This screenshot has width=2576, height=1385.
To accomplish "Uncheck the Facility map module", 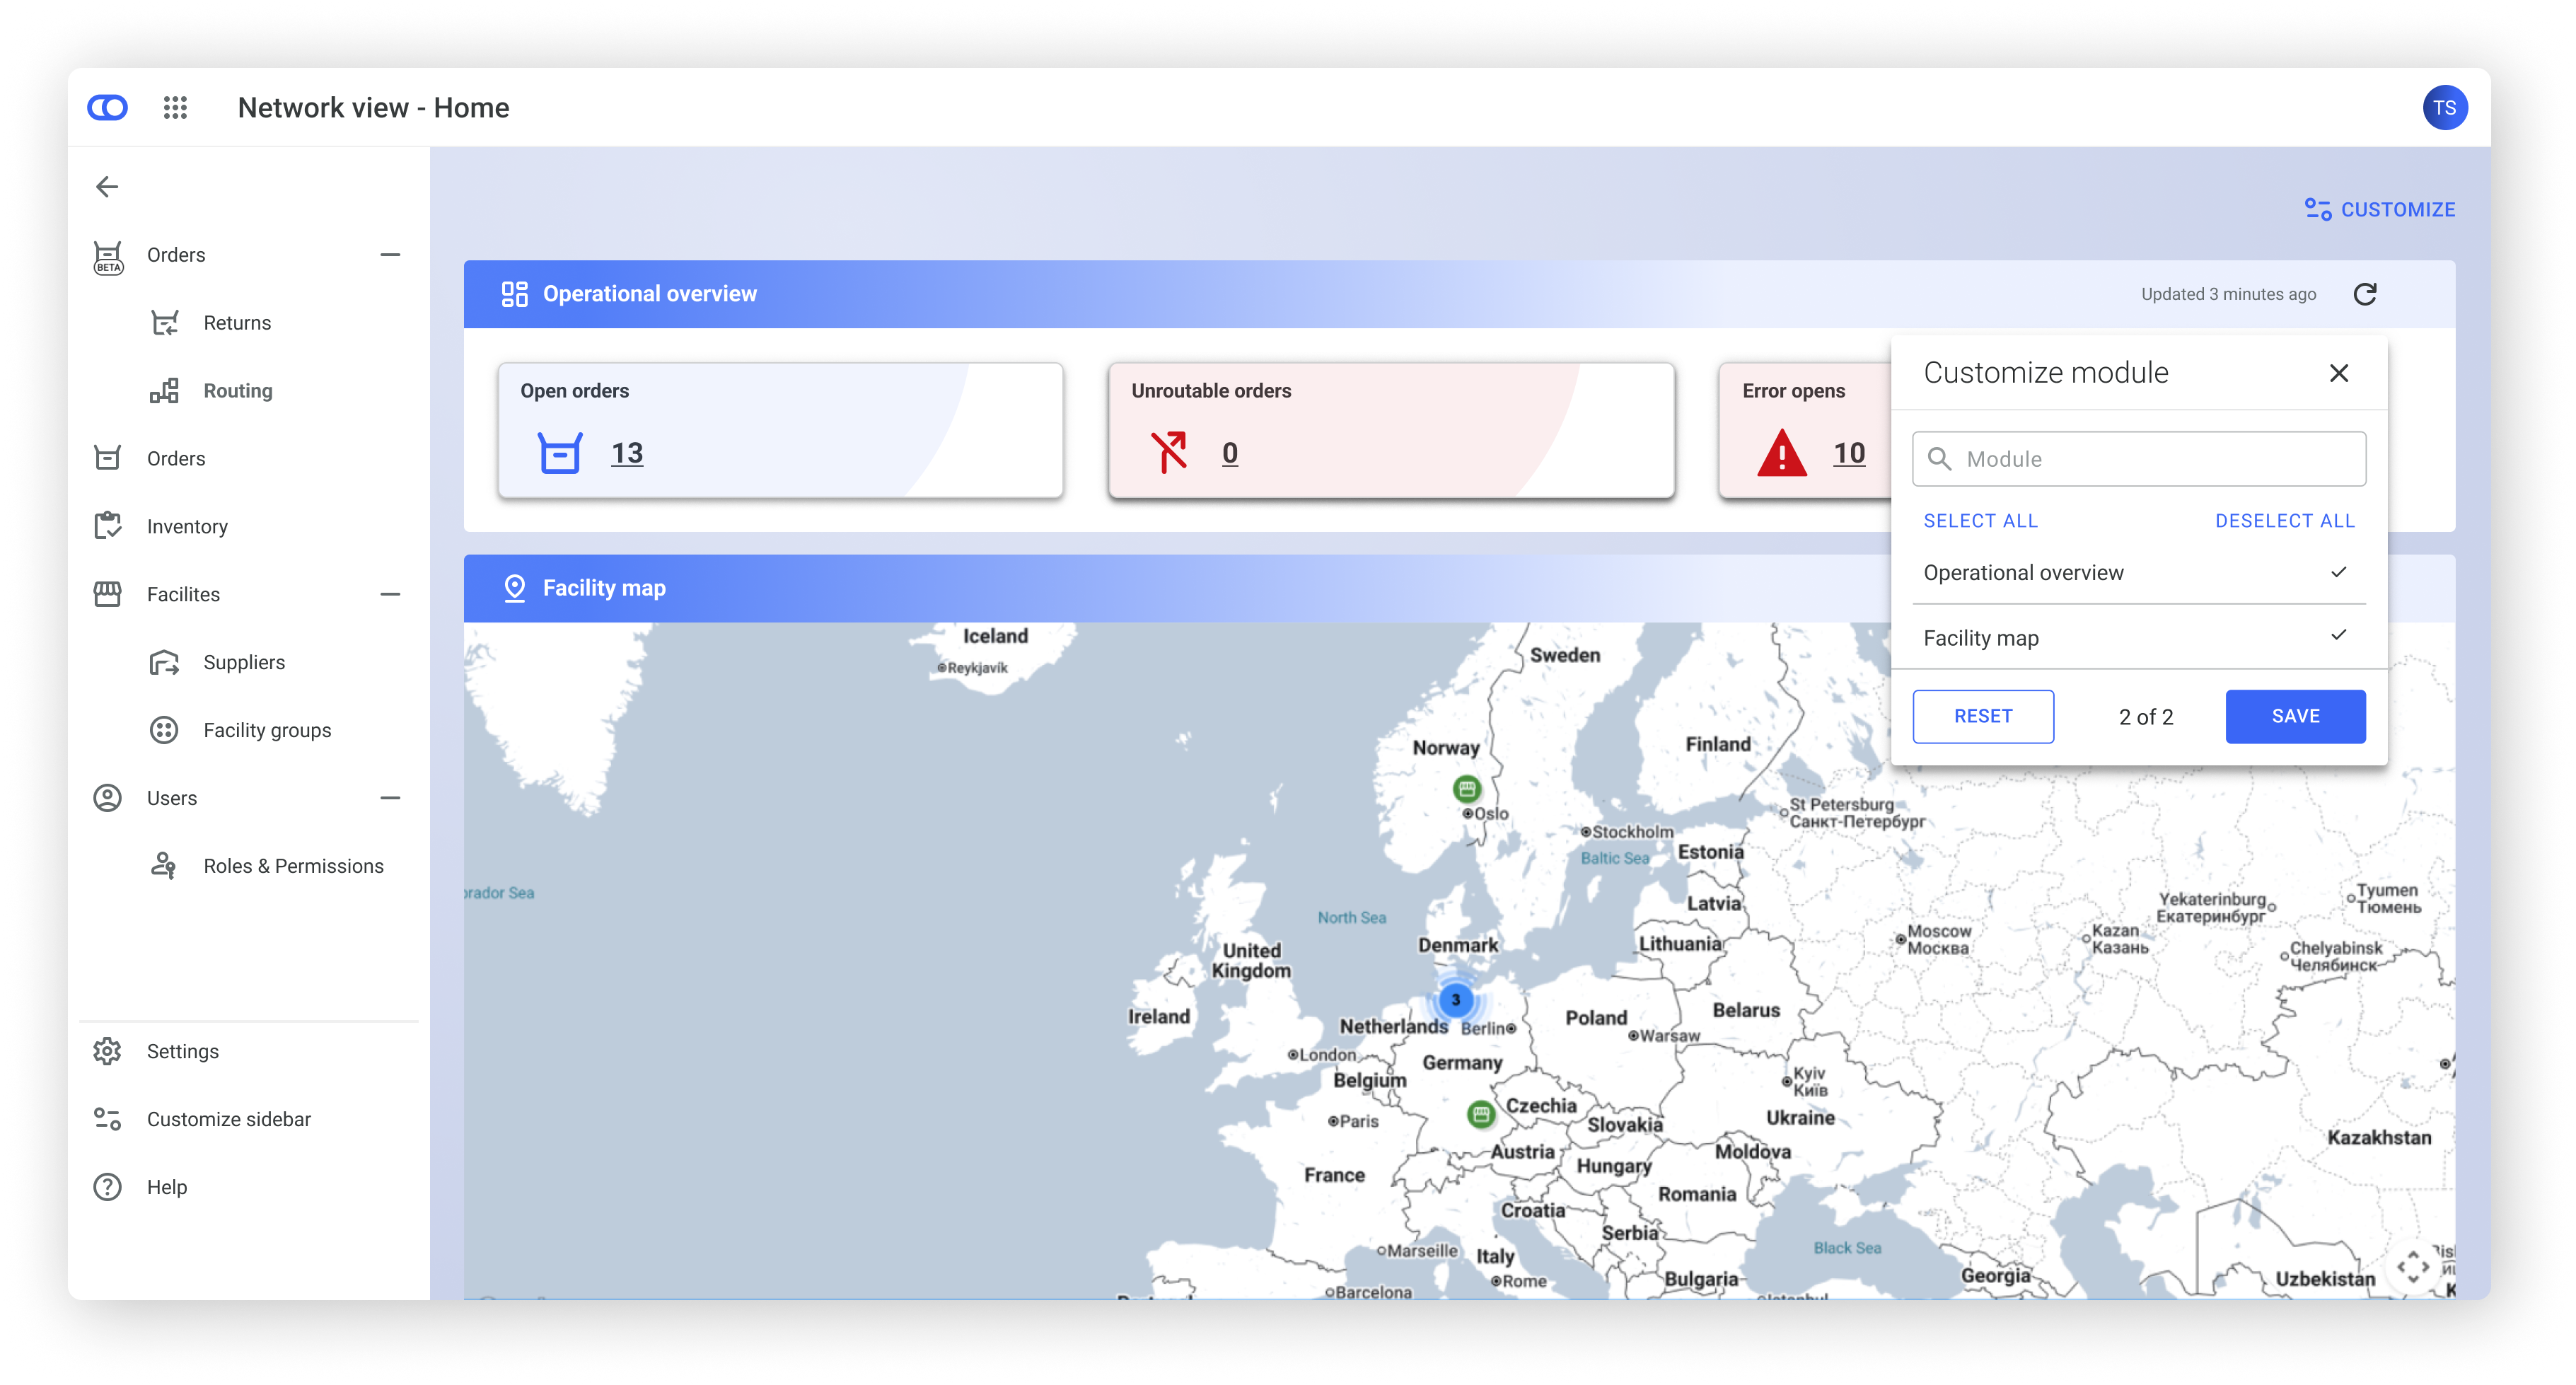I will pos(2338,636).
